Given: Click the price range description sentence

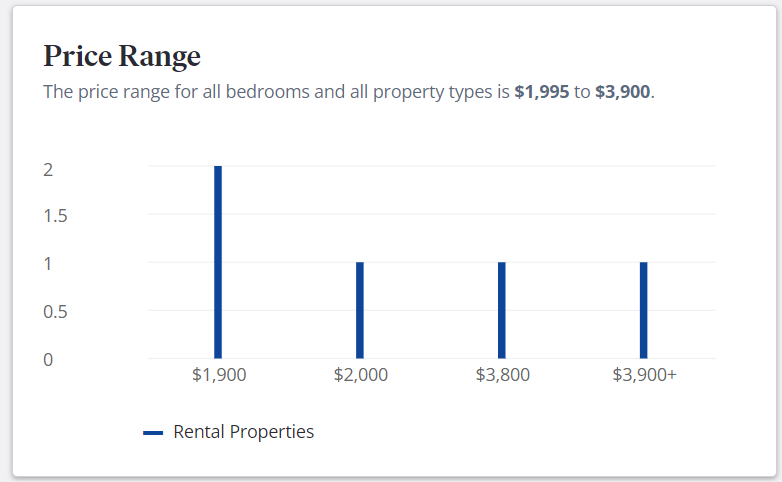Looking at the screenshot, I should click(349, 92).
